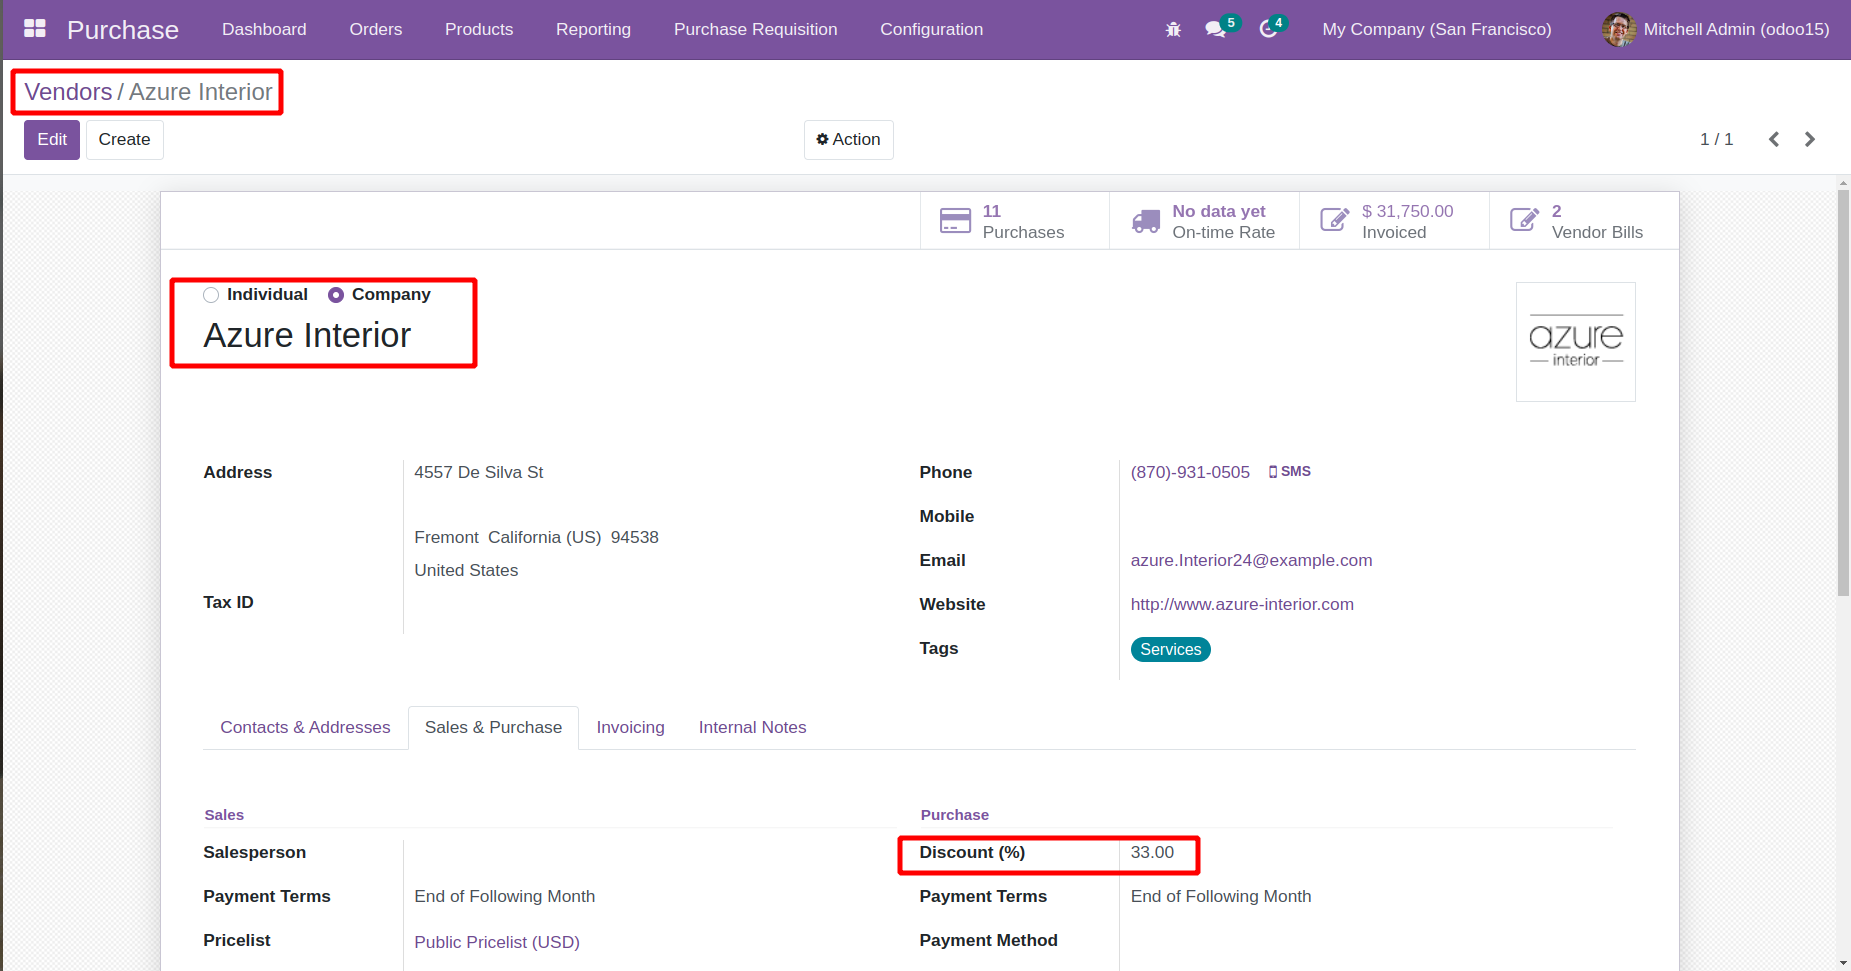The height and width of the screenshot is (971, 1851).
Task: Click the azure.Interior24@example.com email link
Action: click(x=1251, y=560)
